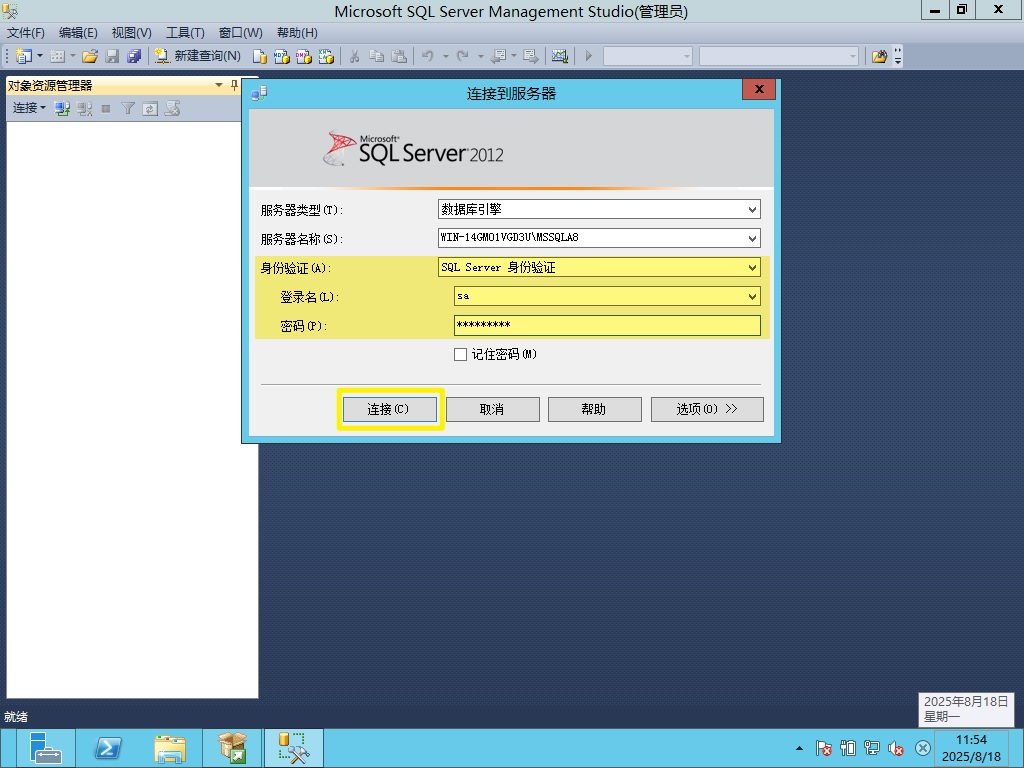Screen dimensions: 1024x768
Task: Click the muted volume speaker tray icon
Action: 895,748
